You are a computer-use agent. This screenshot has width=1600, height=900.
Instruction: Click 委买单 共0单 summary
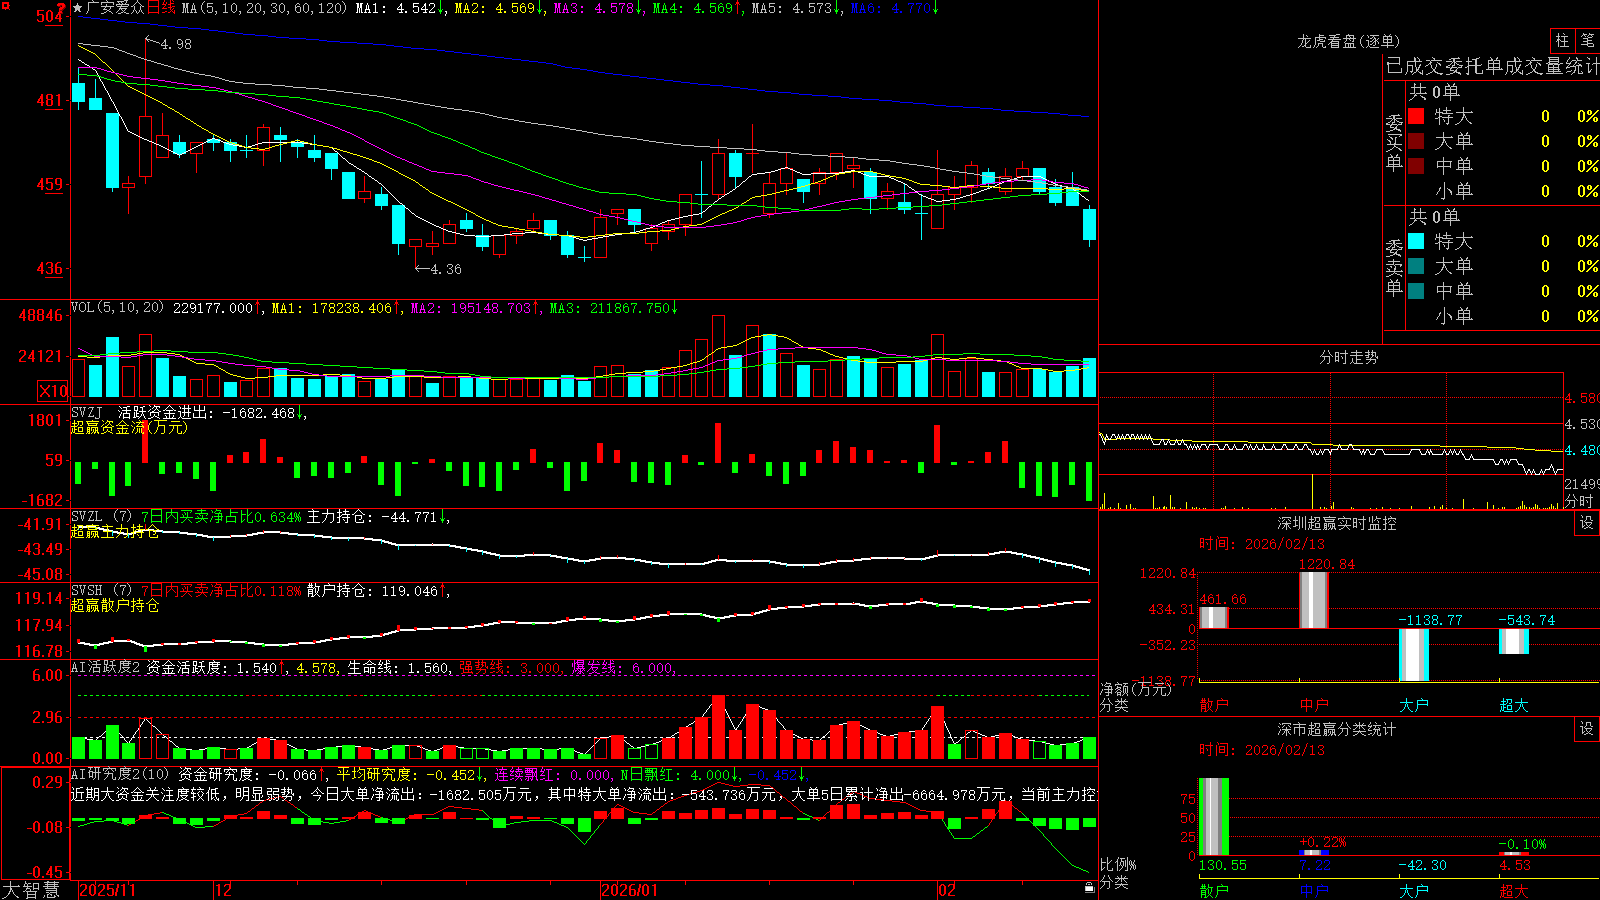(1434, 91)
